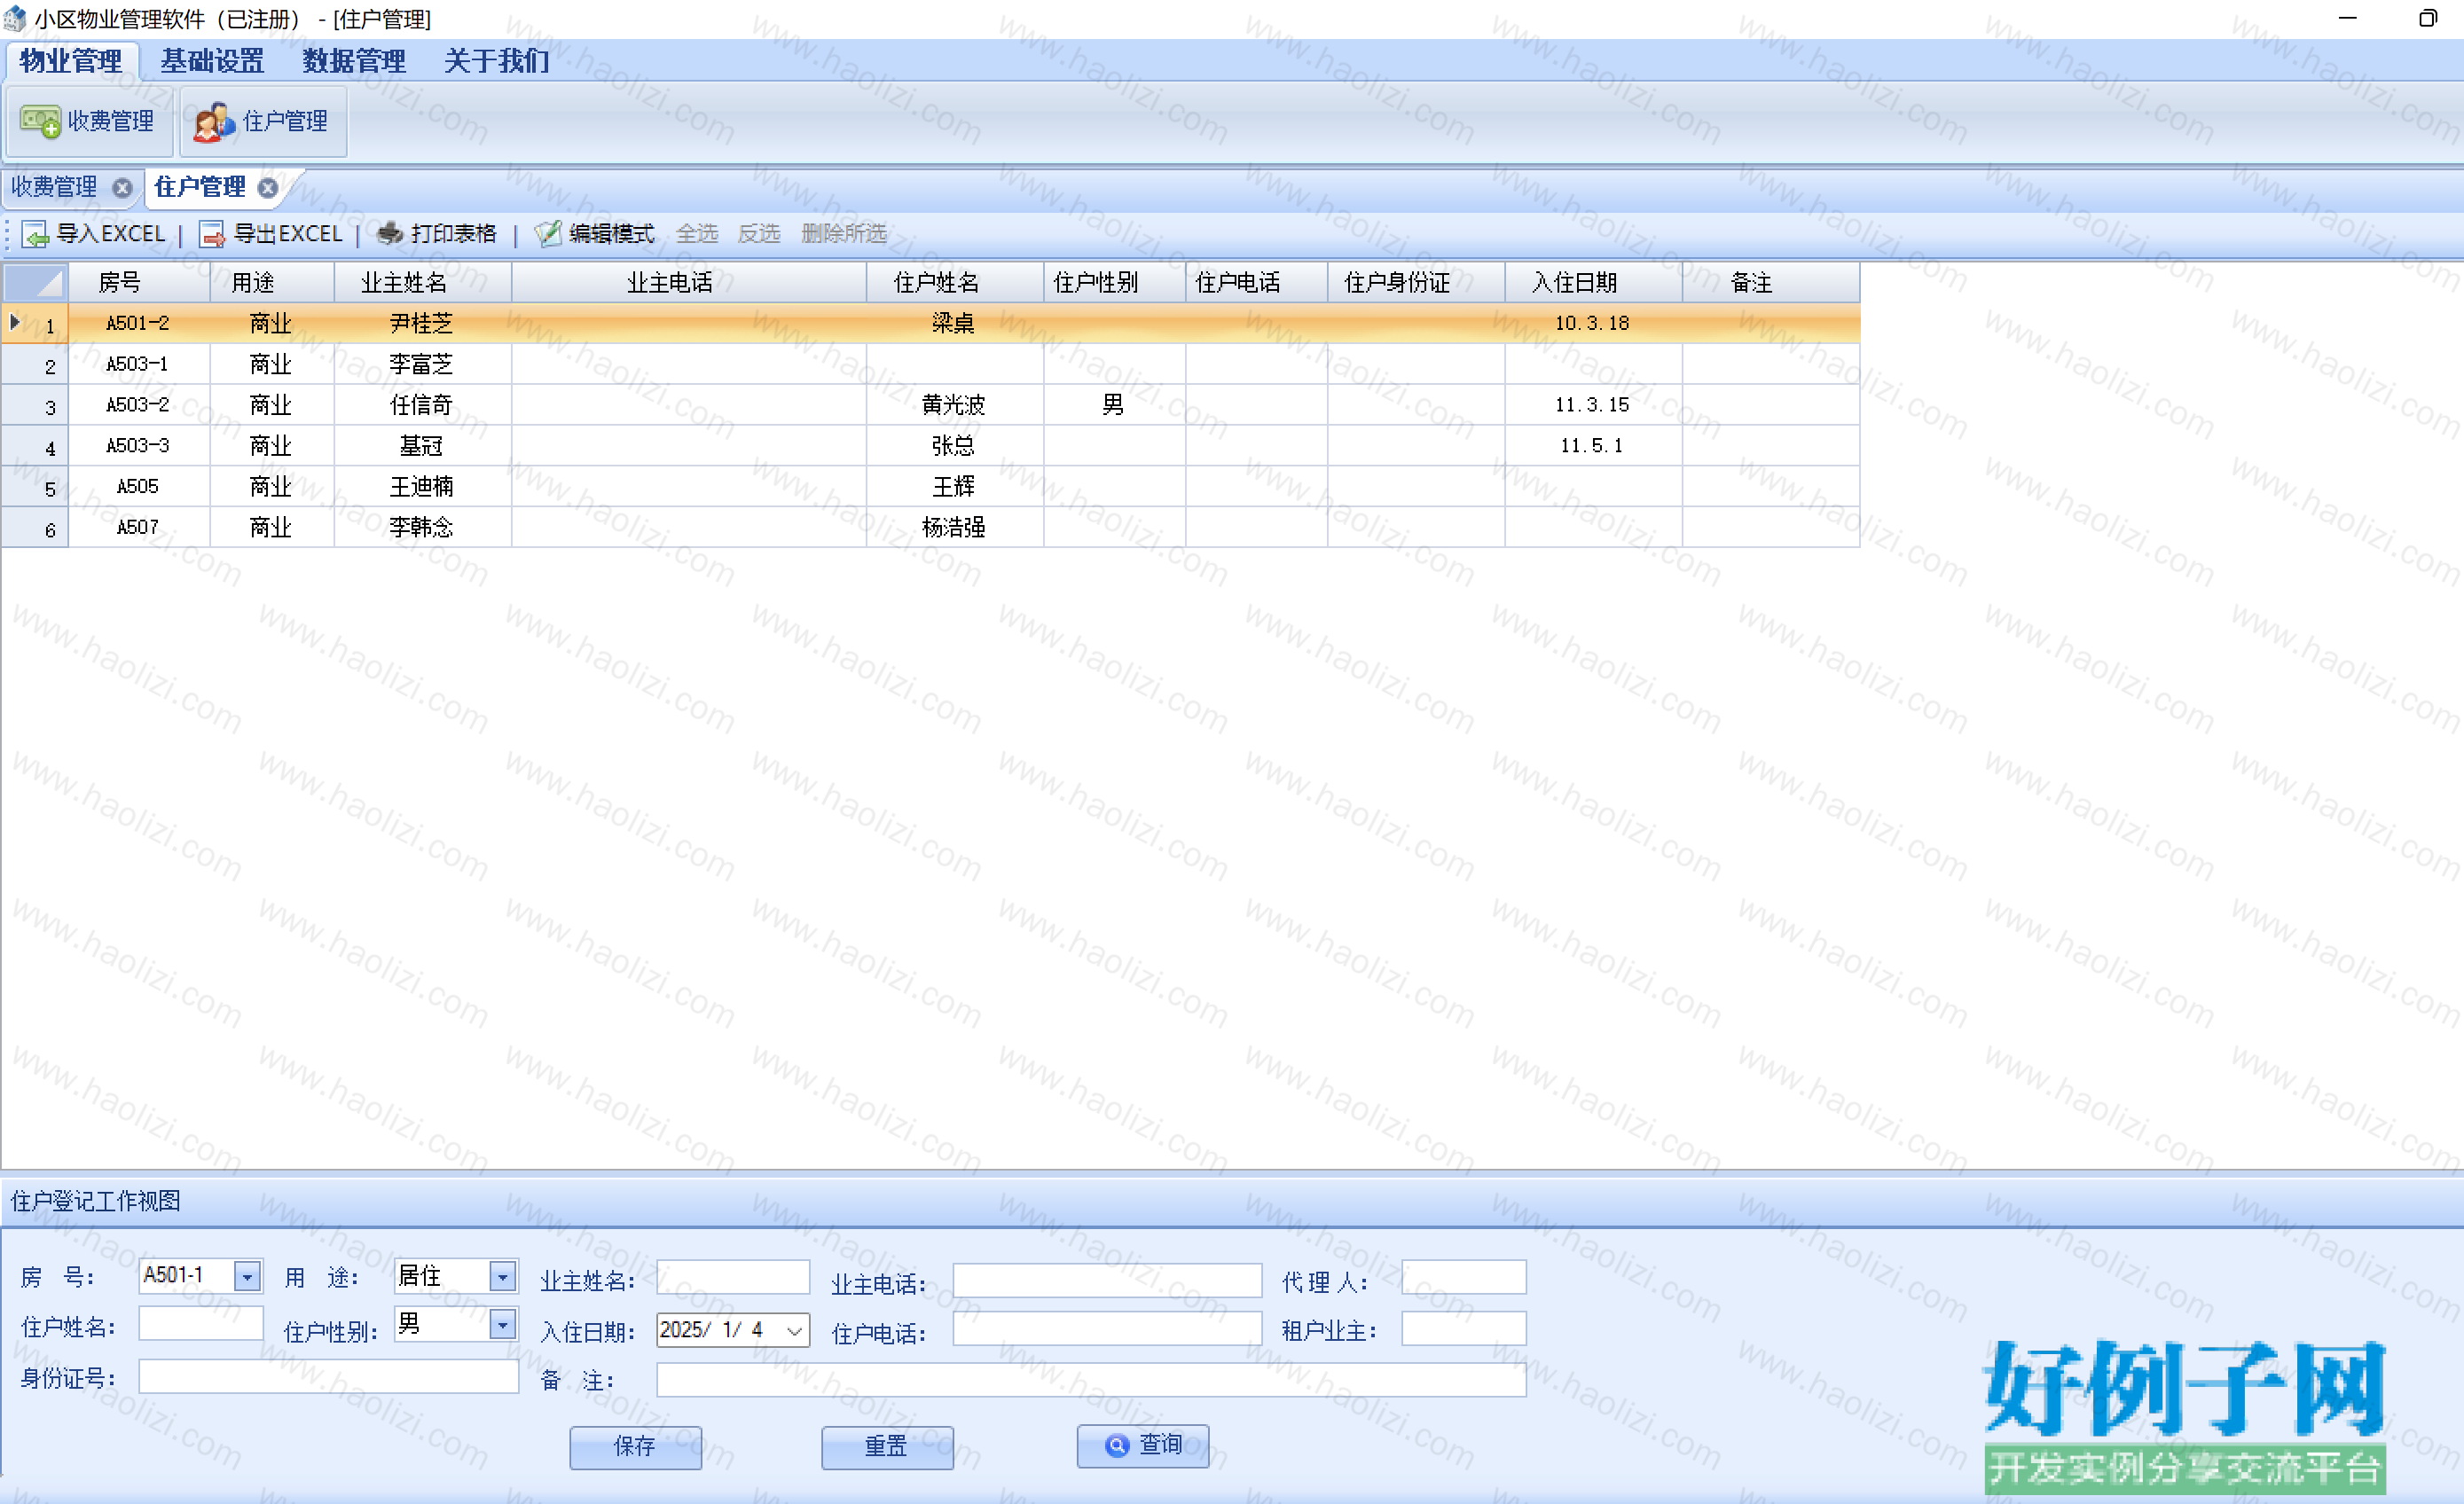Click the gender cell 男 in row 3
This screenshot has height=1504, width=2464.
(1115, 405)
